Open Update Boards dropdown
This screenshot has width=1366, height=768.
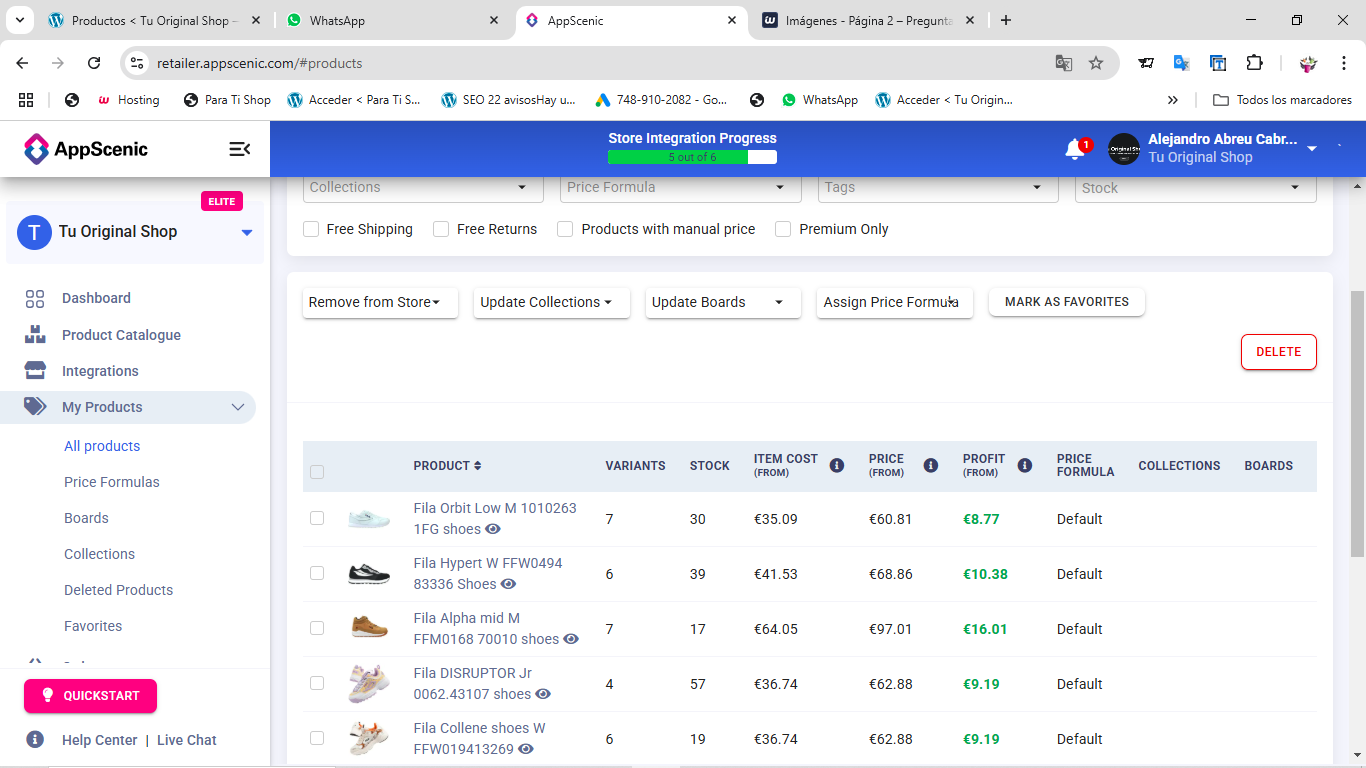coord(723,302)
